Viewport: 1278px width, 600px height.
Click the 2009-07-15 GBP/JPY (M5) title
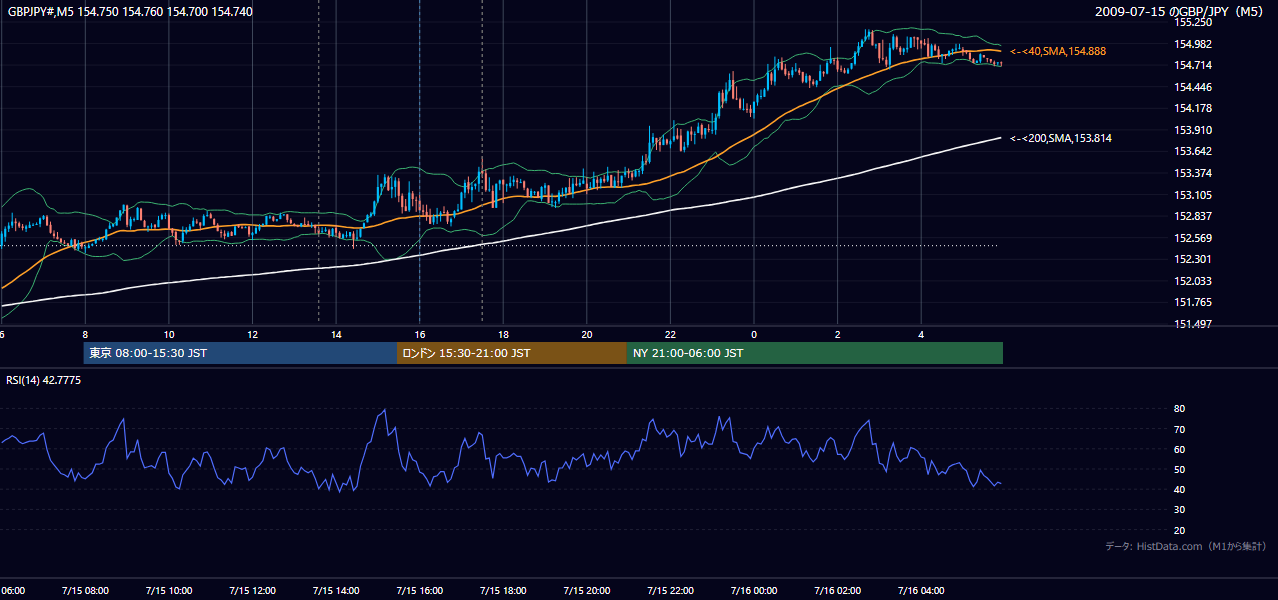point(1181,12)
